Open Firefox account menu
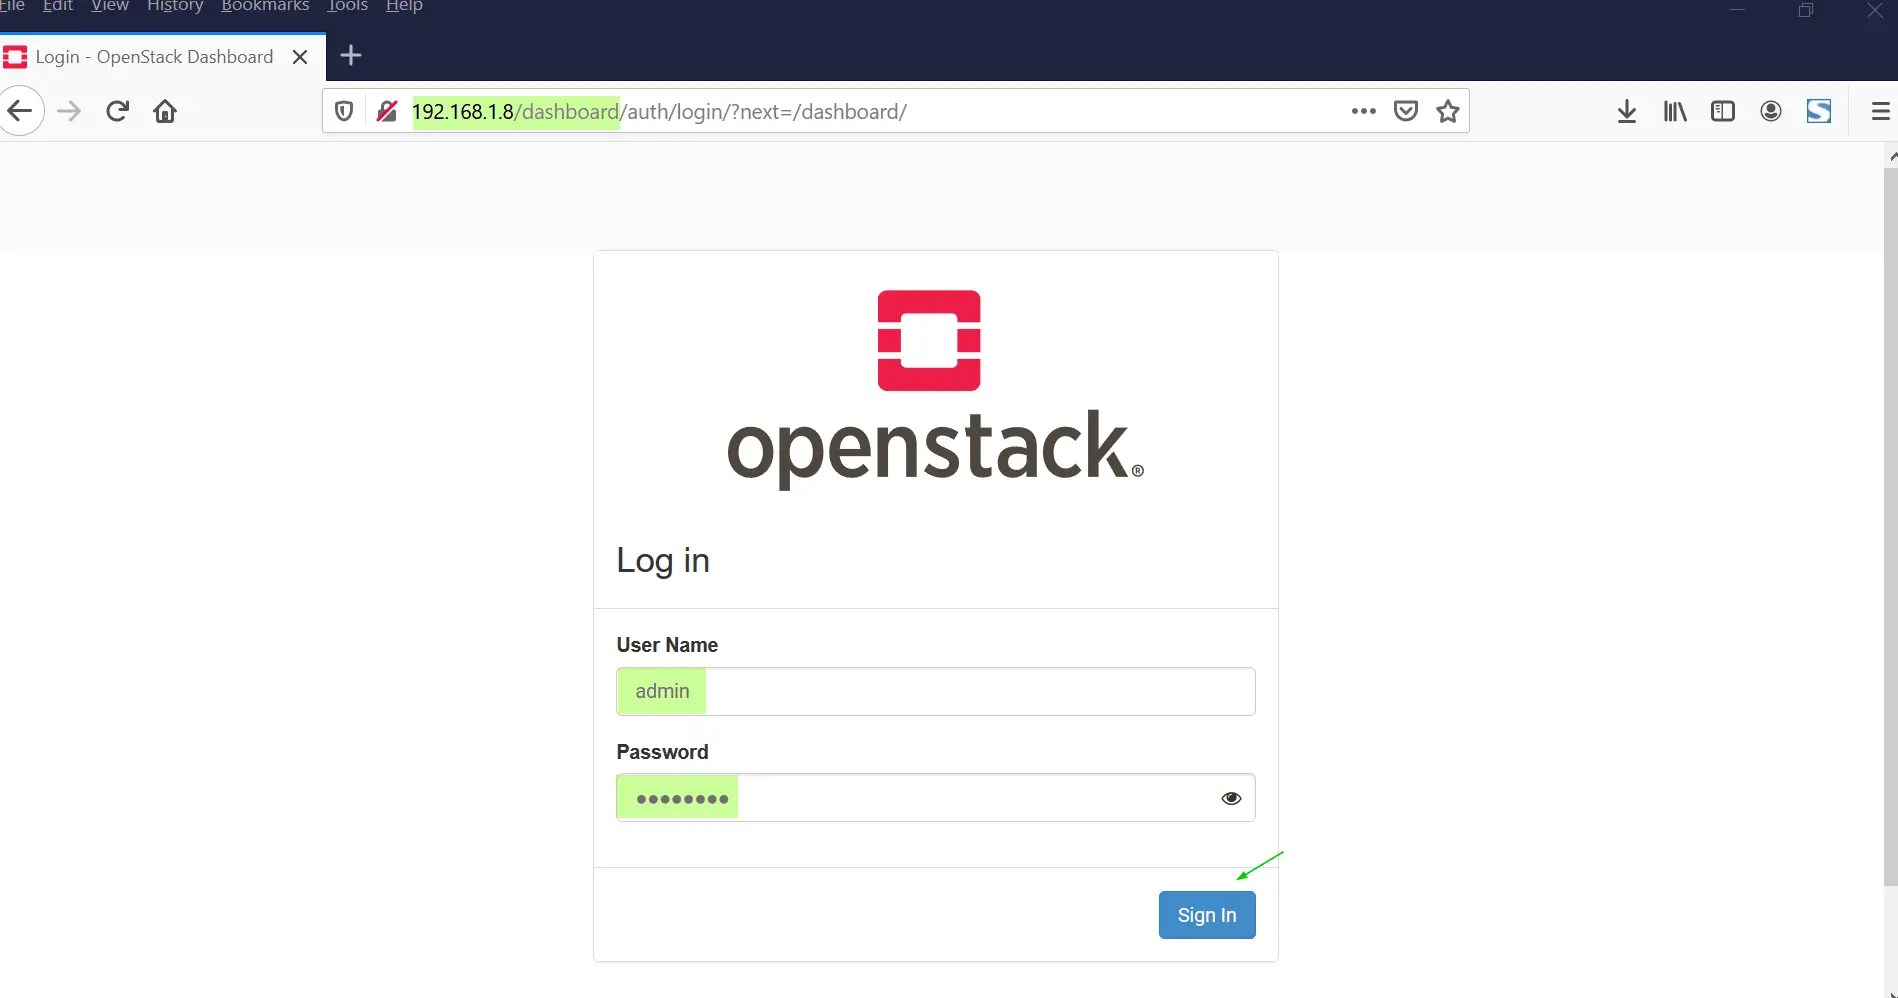 click(x=1771, y=111)
